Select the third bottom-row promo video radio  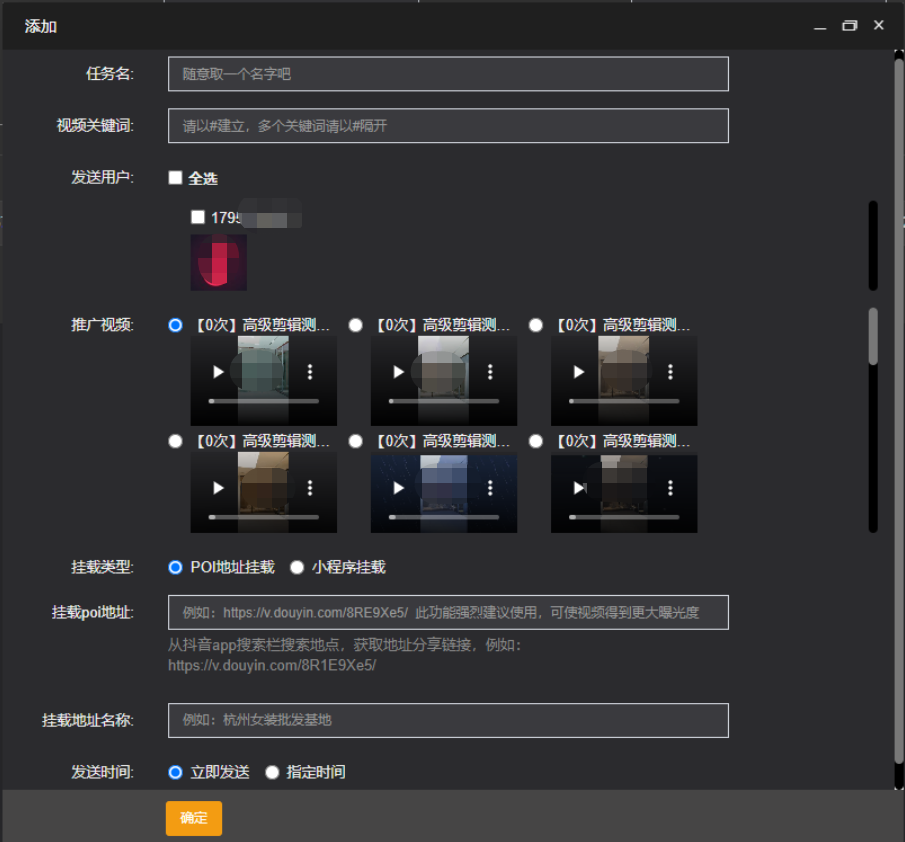pyautogui.click(x=536, y=441)
